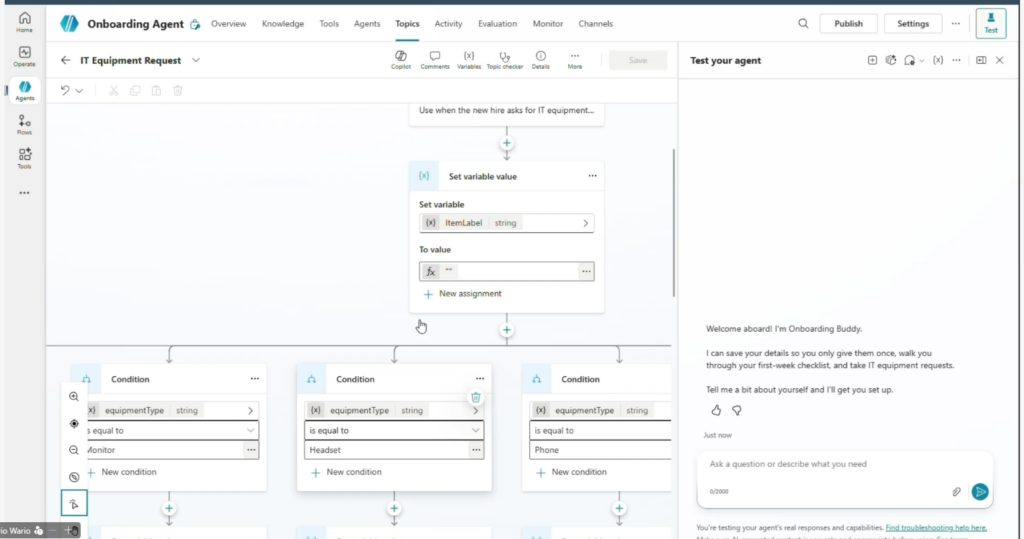Open Flows in left sidebar
The height and width of the screenshot is (539, 1024).
24,125
